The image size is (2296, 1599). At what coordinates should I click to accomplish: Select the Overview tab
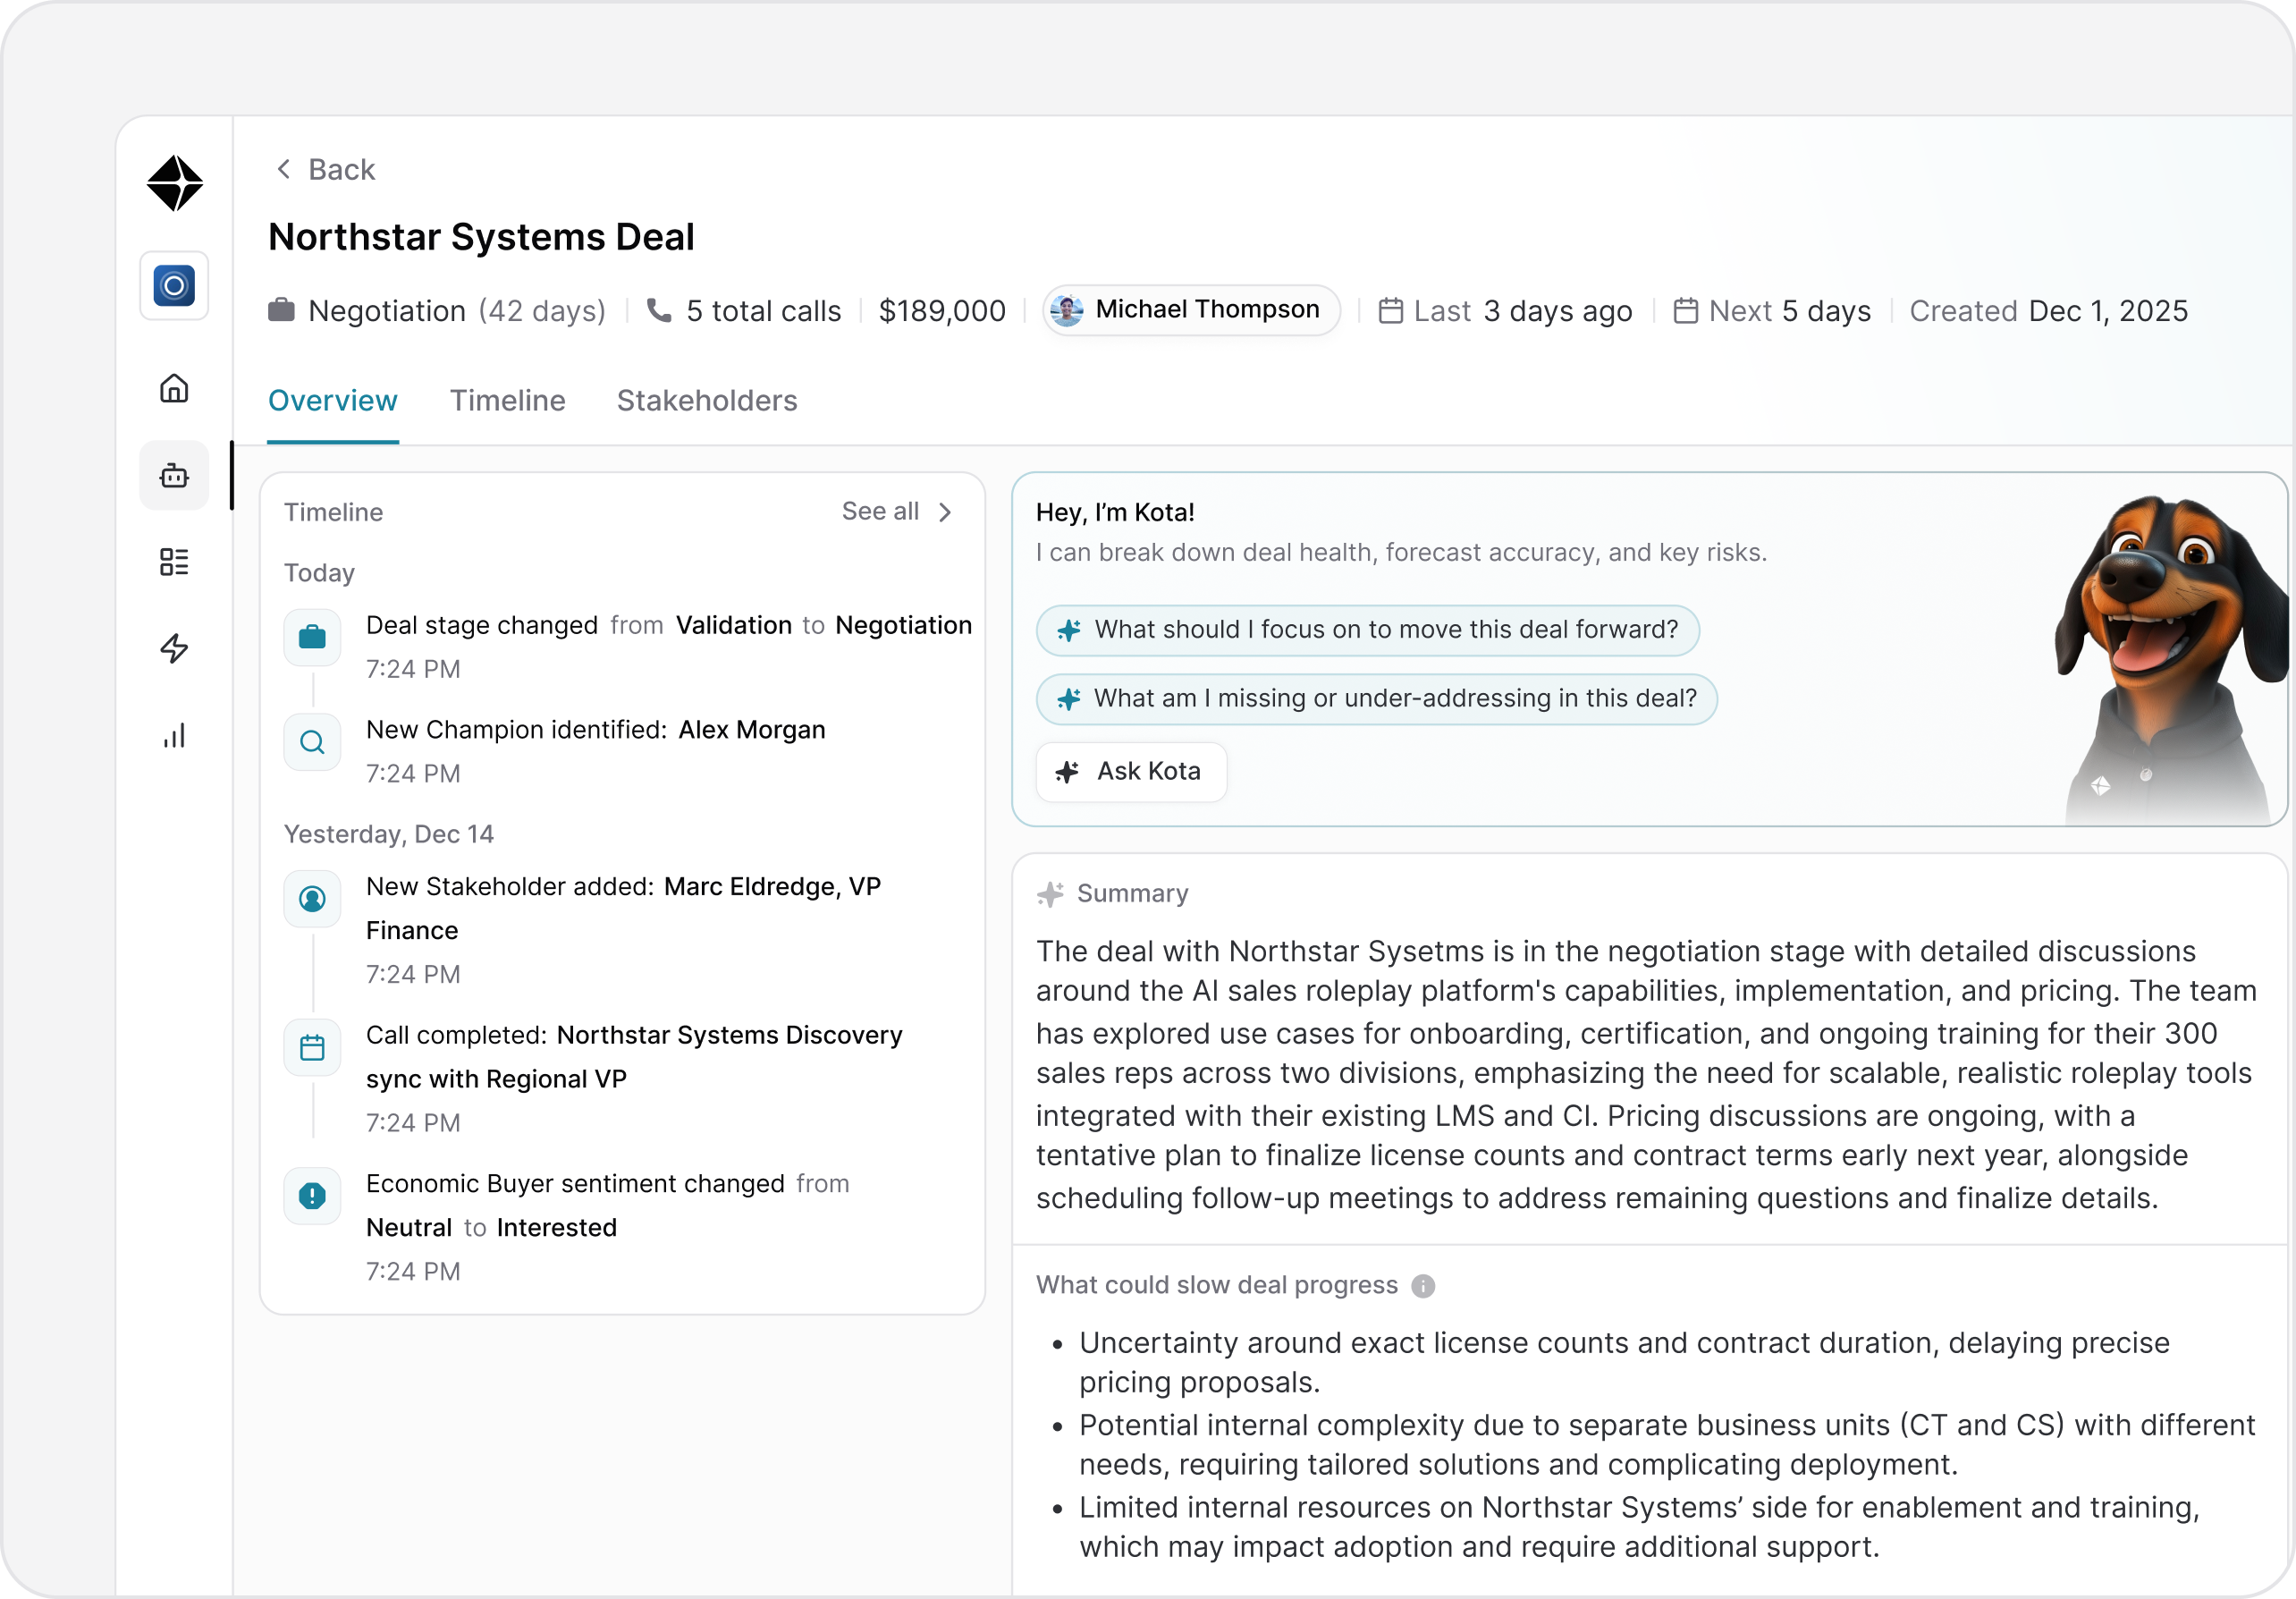click(332, 401)
